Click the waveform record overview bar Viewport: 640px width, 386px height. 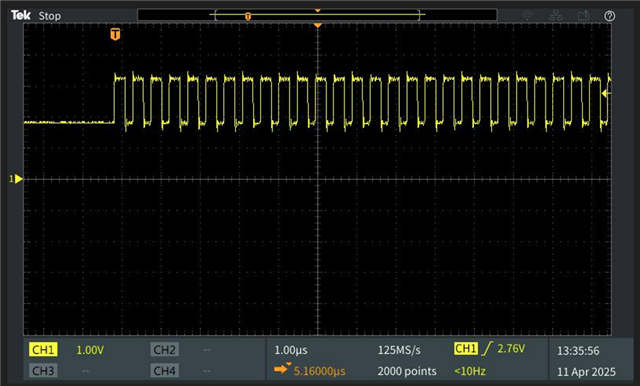click(x=317, y=15)
